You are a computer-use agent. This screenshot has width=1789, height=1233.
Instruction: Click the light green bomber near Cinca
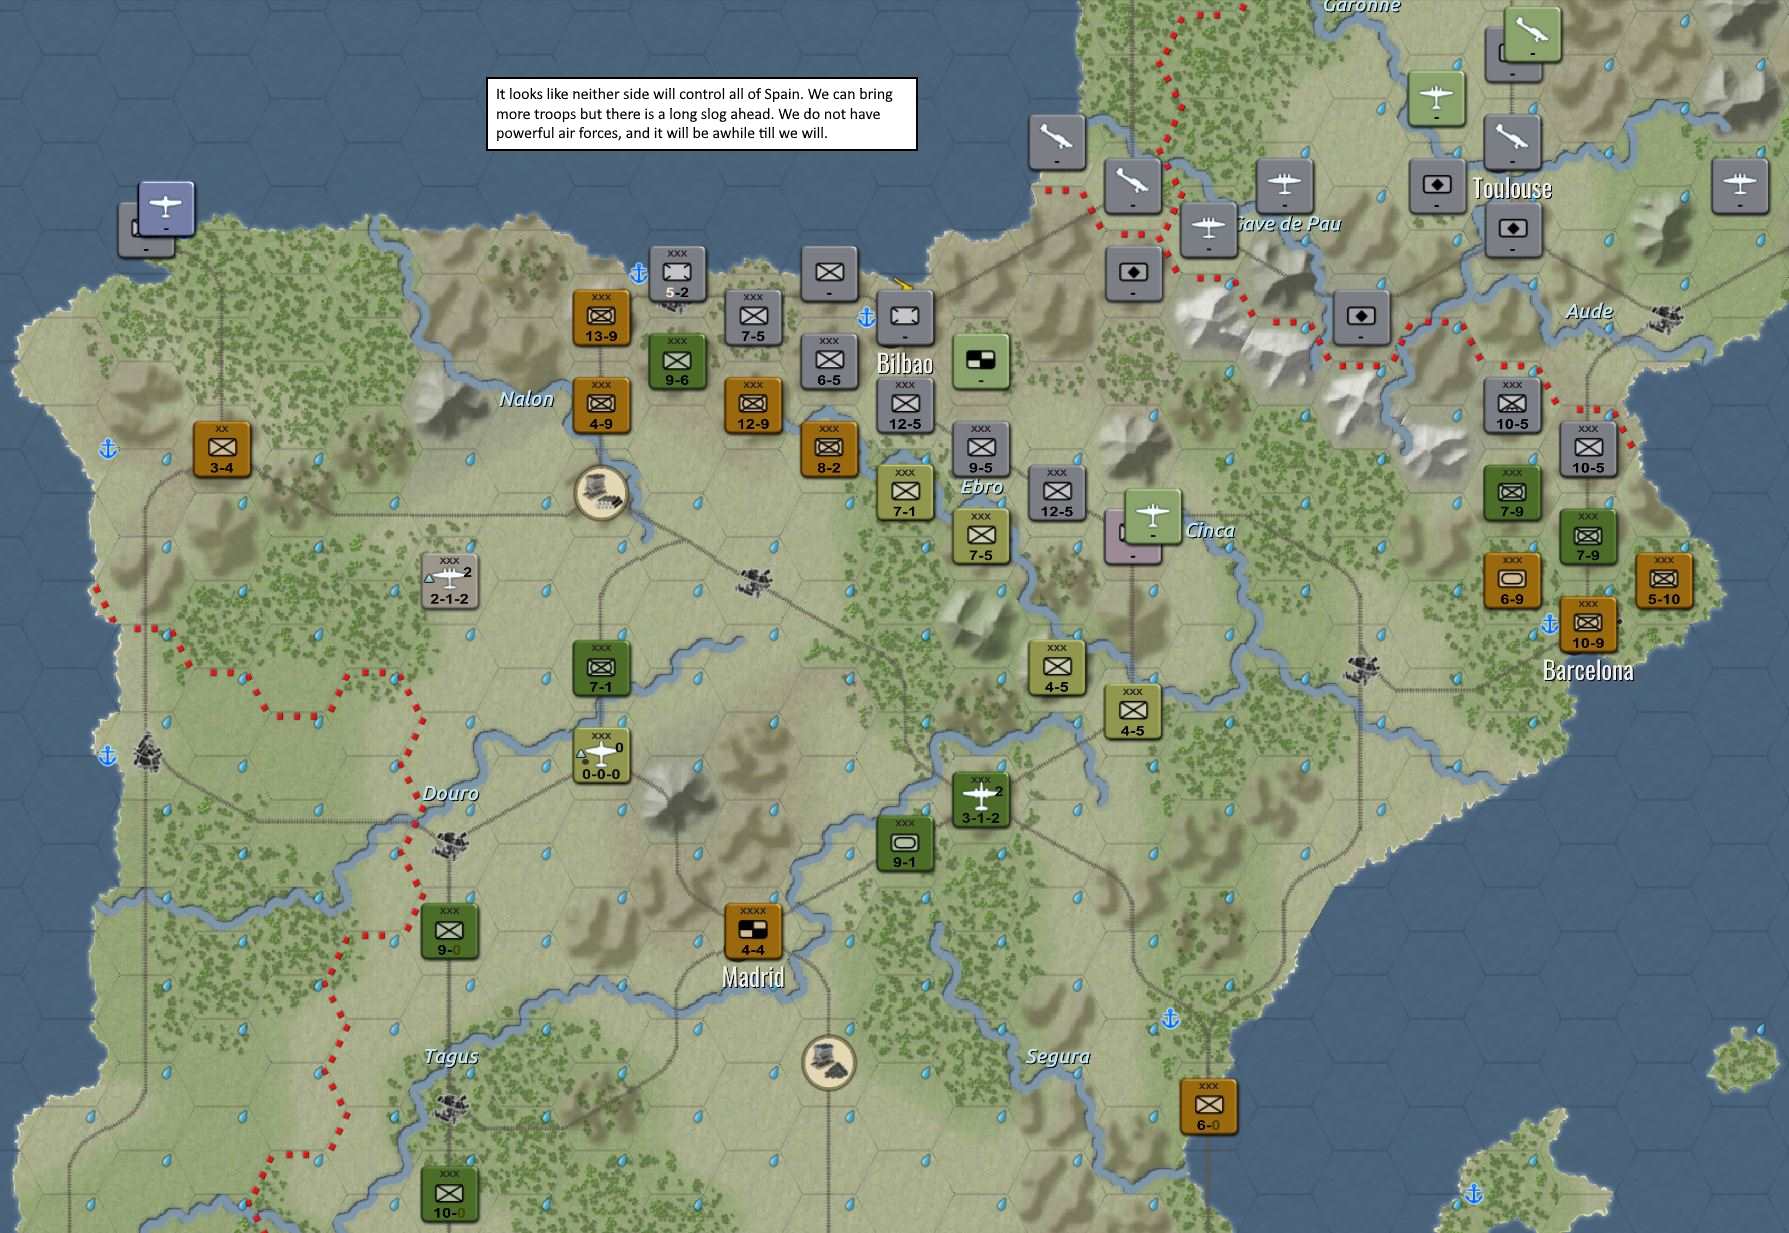[x=1153, y=518]
